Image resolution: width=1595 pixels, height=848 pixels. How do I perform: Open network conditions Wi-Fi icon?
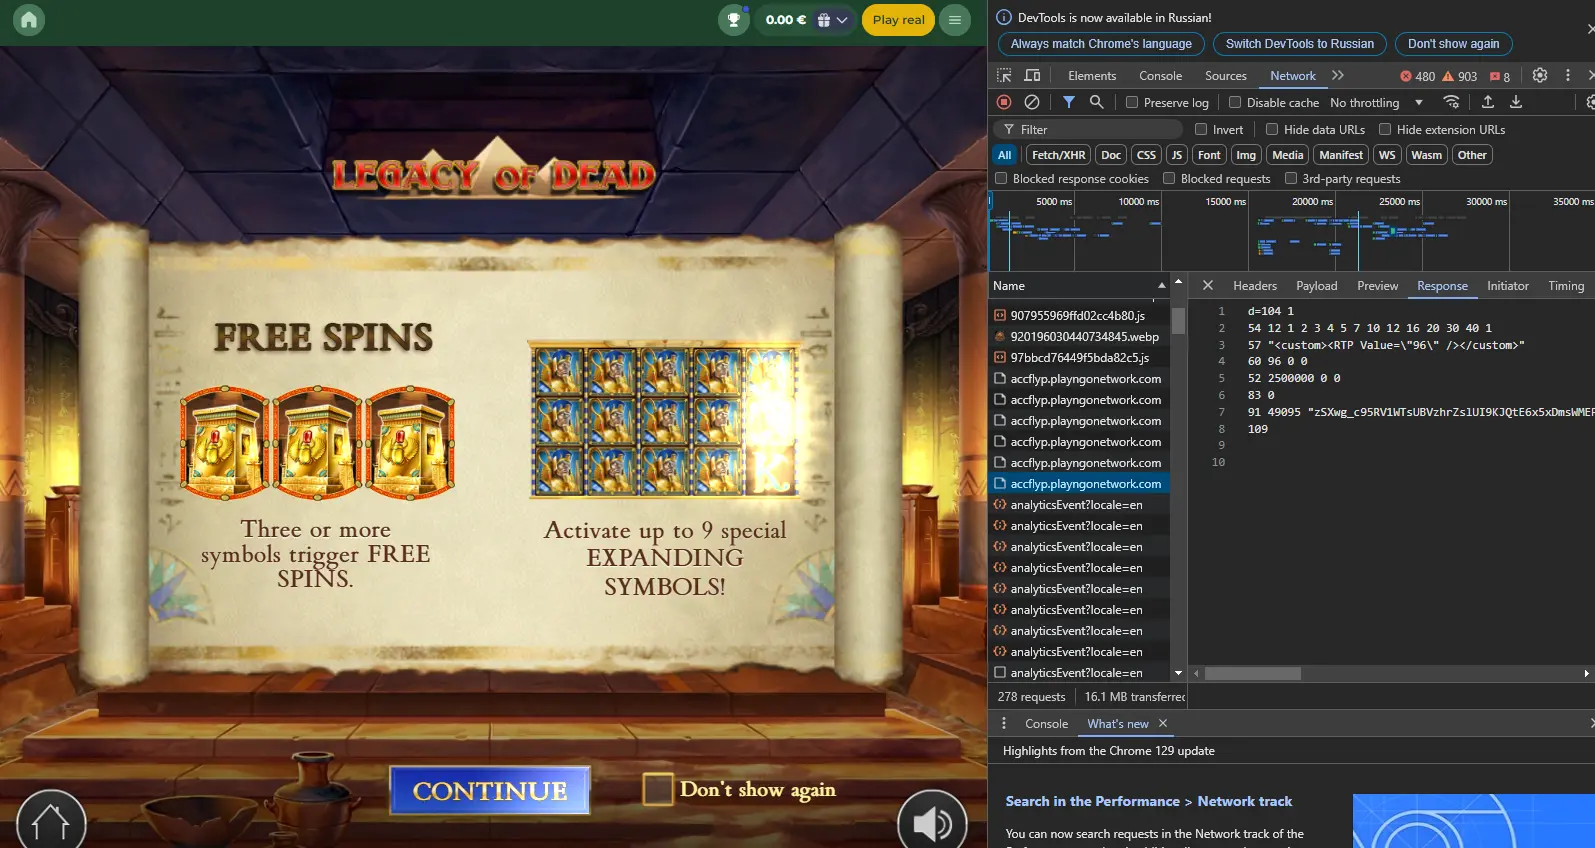pyautogui.click(x=1451, y=102)
